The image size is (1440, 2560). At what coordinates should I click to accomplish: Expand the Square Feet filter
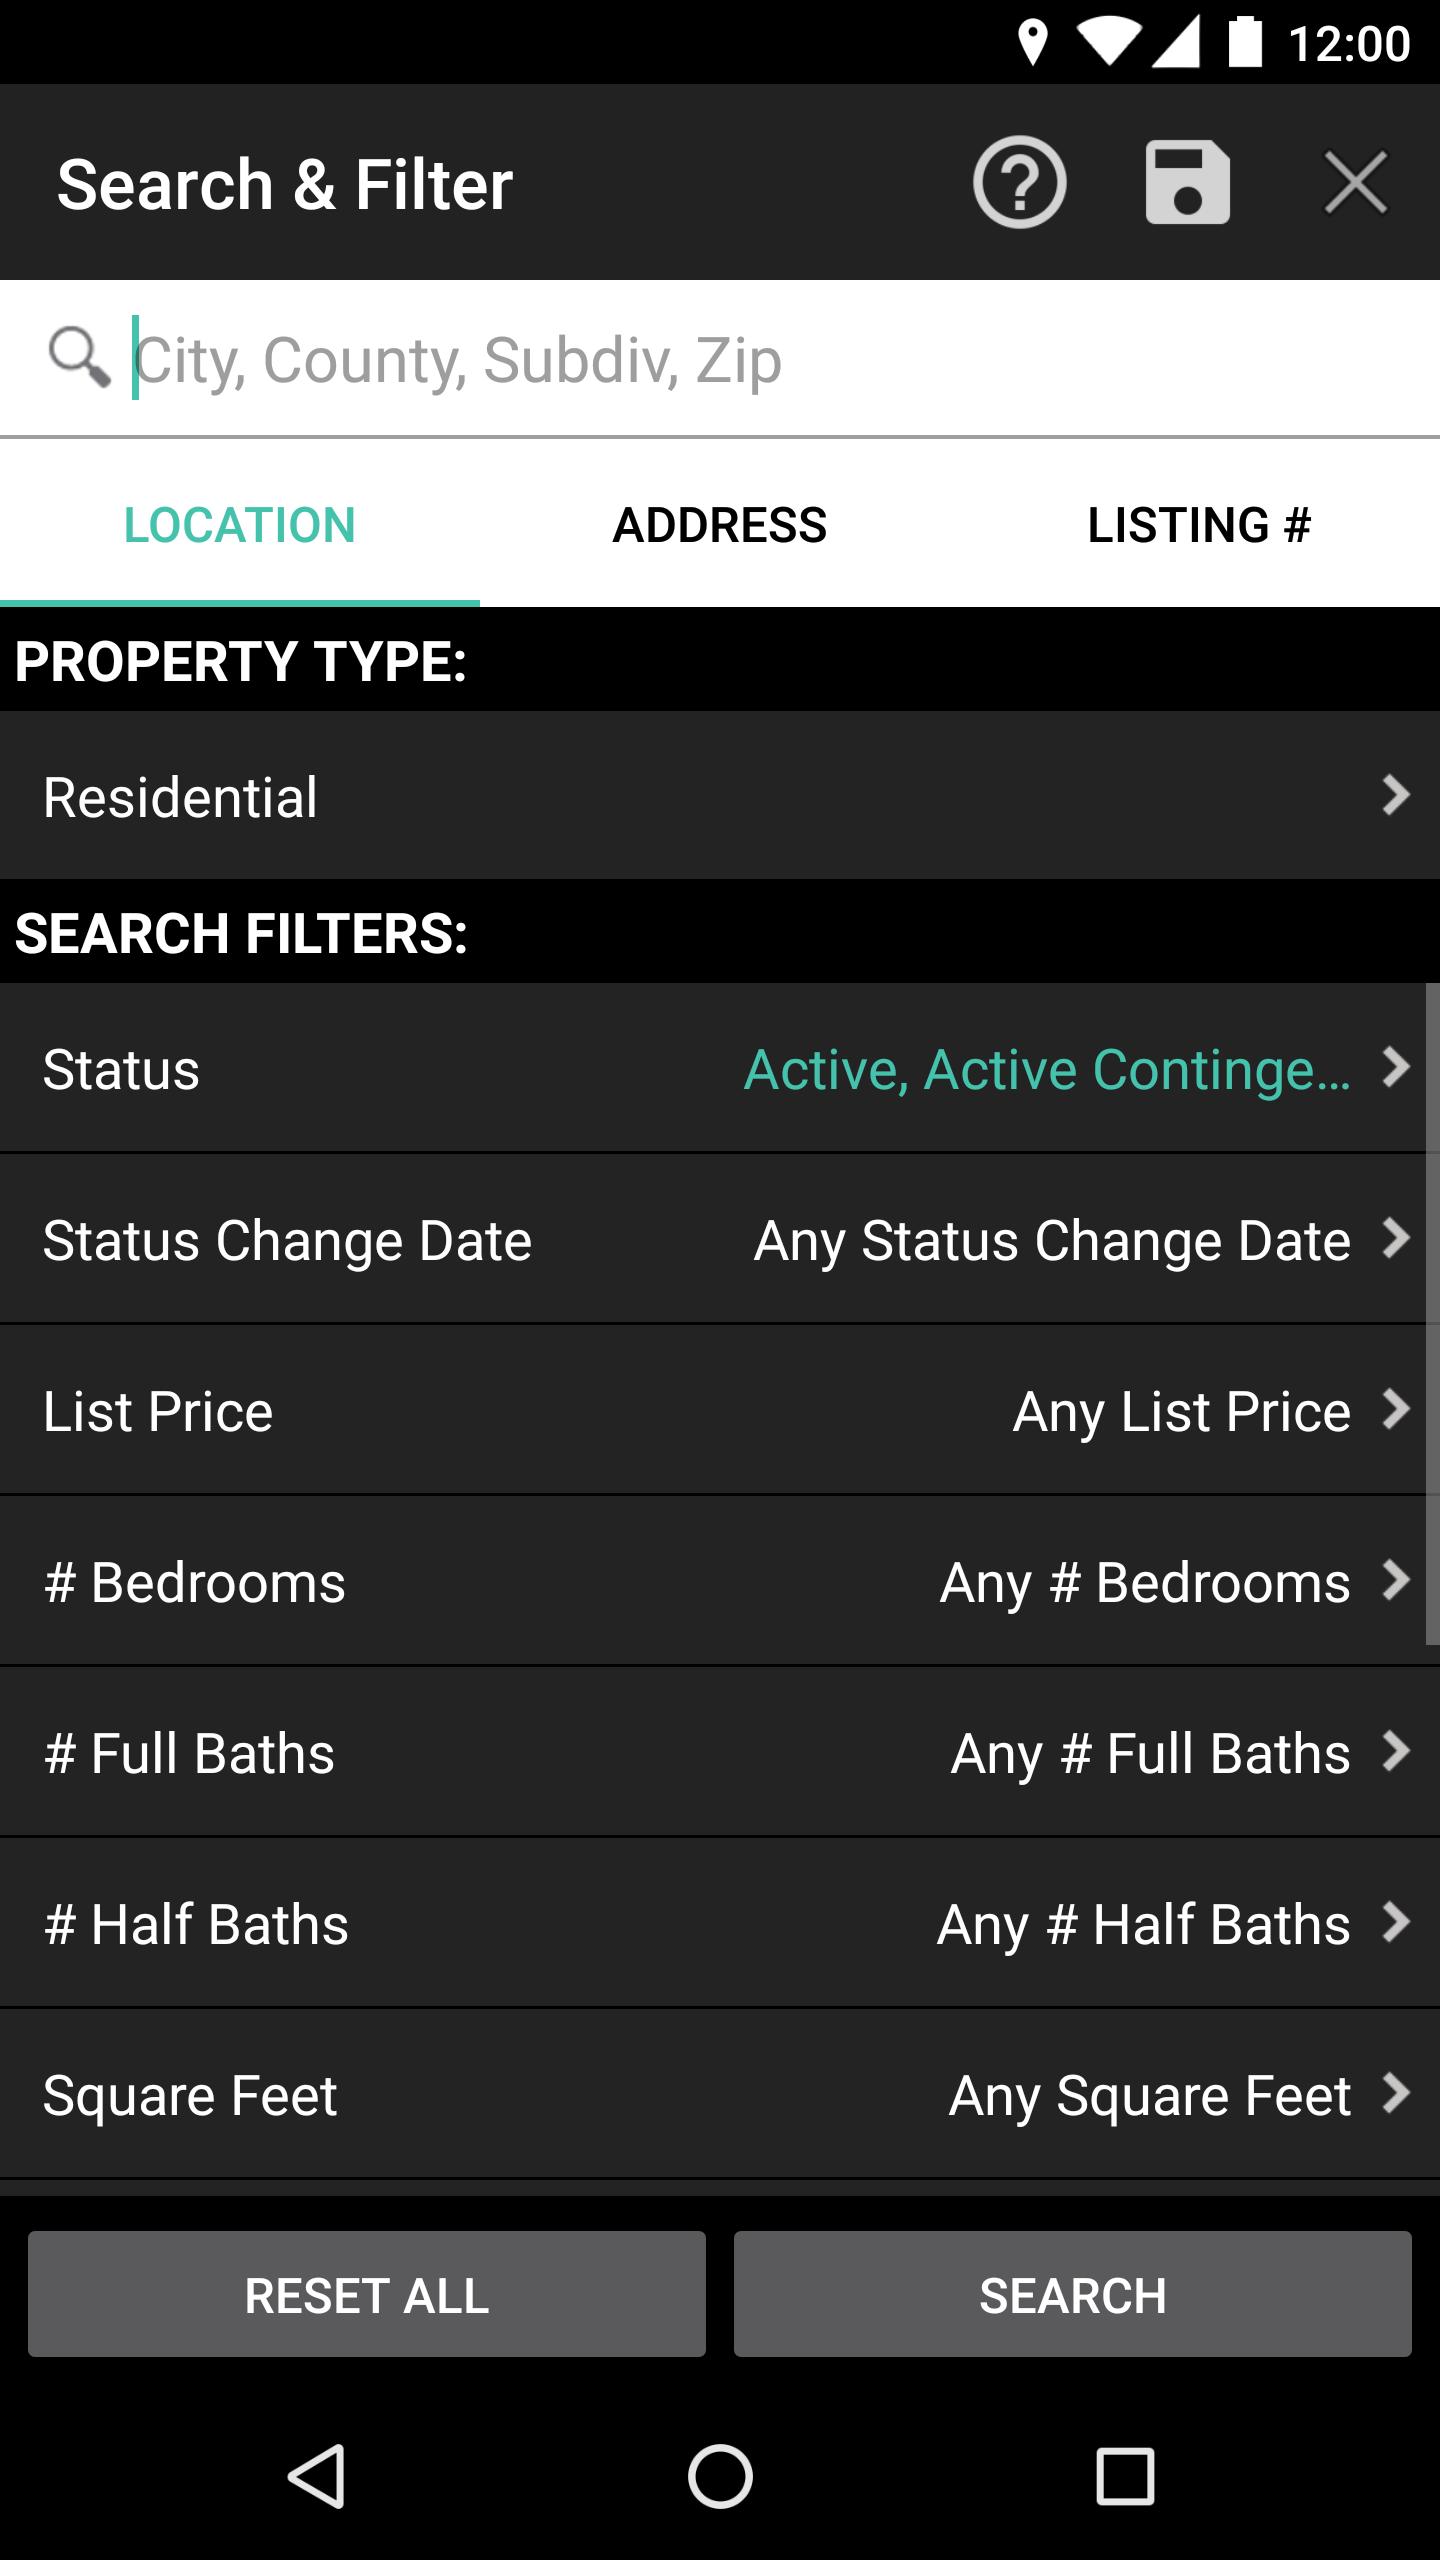click(x=720, y=2094)
